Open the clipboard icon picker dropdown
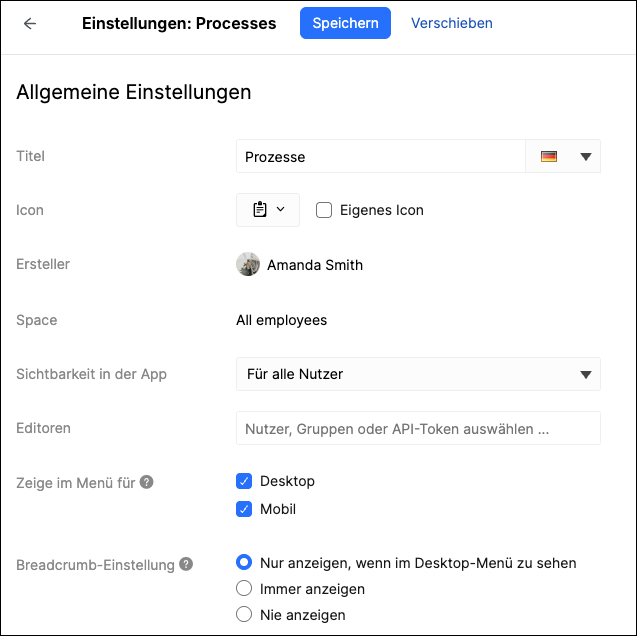Viewport: 637px width, 636px height. tap(268, 210)
